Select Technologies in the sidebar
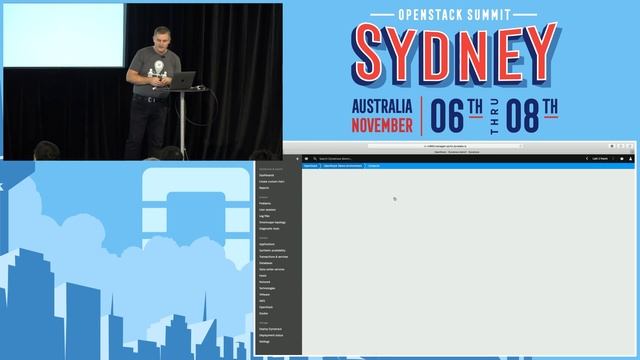Viewport: 640px width, 360px height. click(x=267, y=288)
